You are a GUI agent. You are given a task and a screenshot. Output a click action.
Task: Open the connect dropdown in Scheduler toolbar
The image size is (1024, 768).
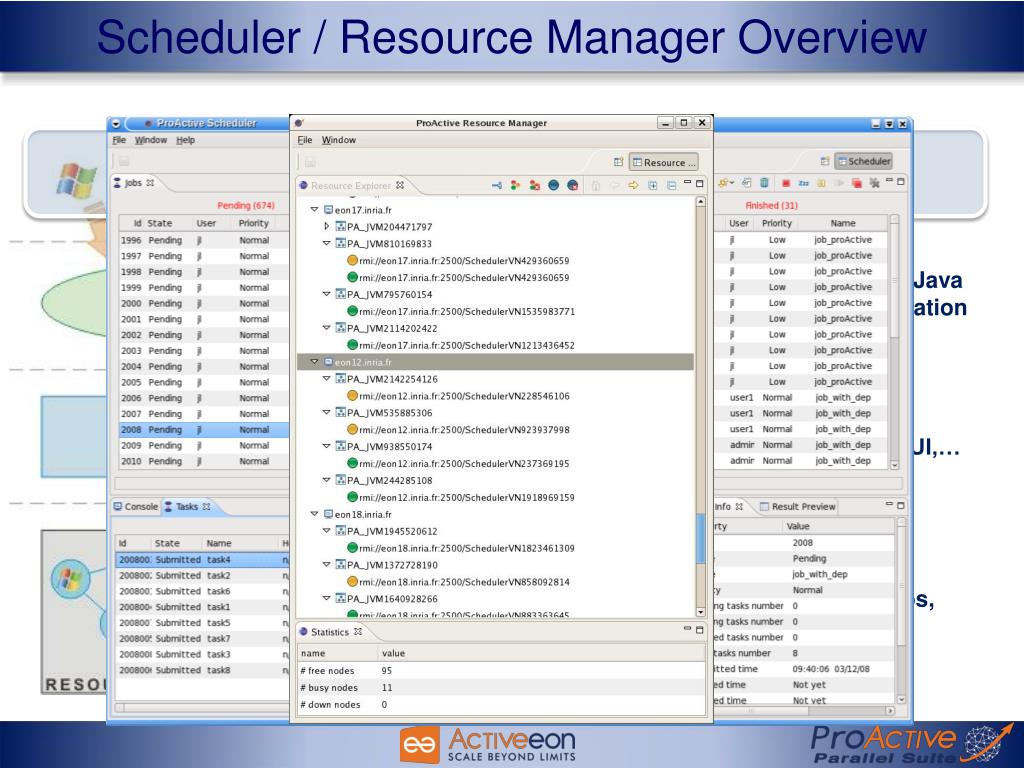tap(732, 184)
